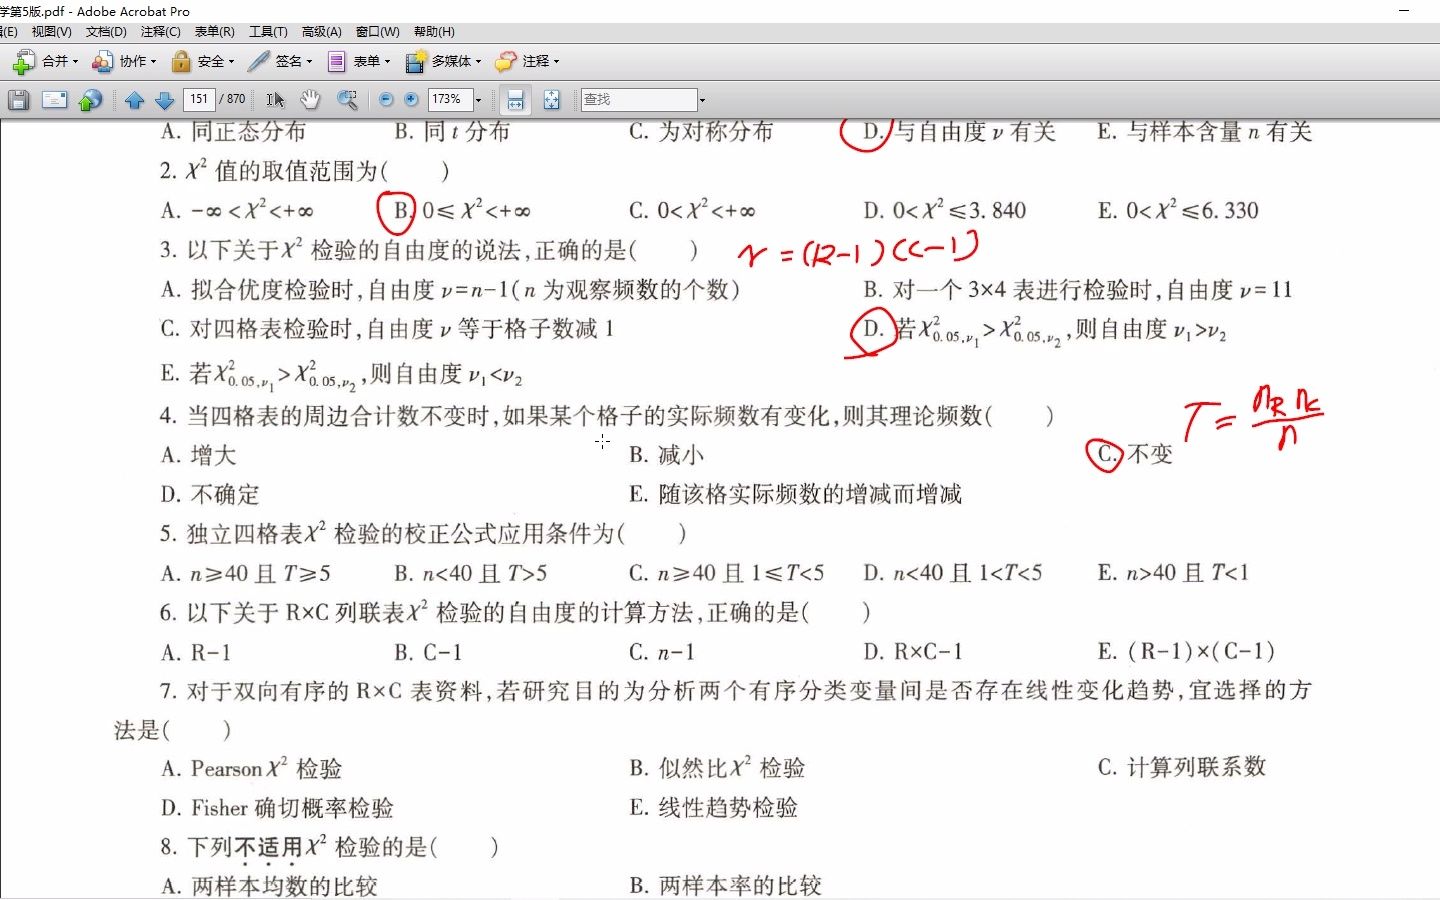Click the 多媒体 (Multimedia) film icon
This screenshot has width=1440, height=900.
click(x=415, y=62)
